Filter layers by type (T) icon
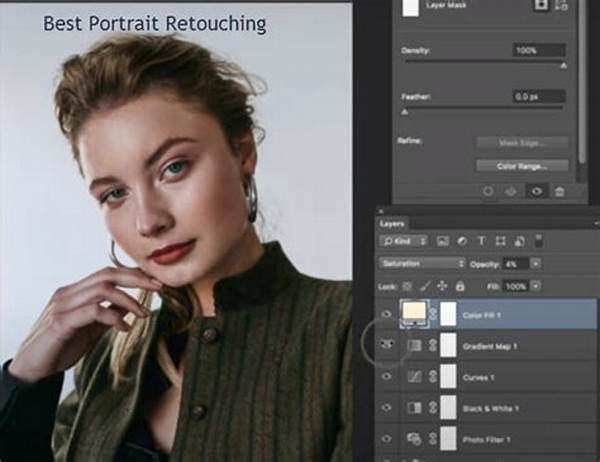 pos(481,241)
